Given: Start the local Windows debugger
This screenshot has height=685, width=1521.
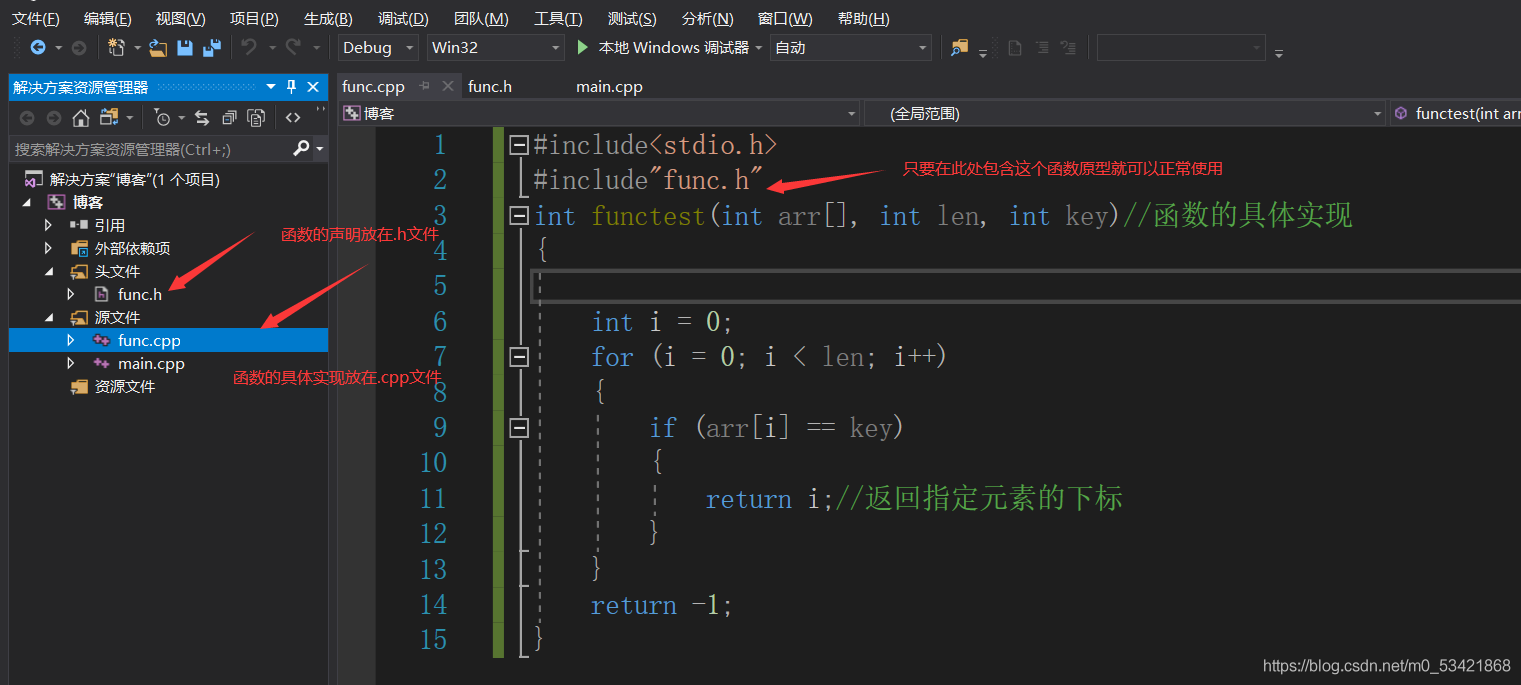Looking at the screenshot, I should [x=663, y=47].
